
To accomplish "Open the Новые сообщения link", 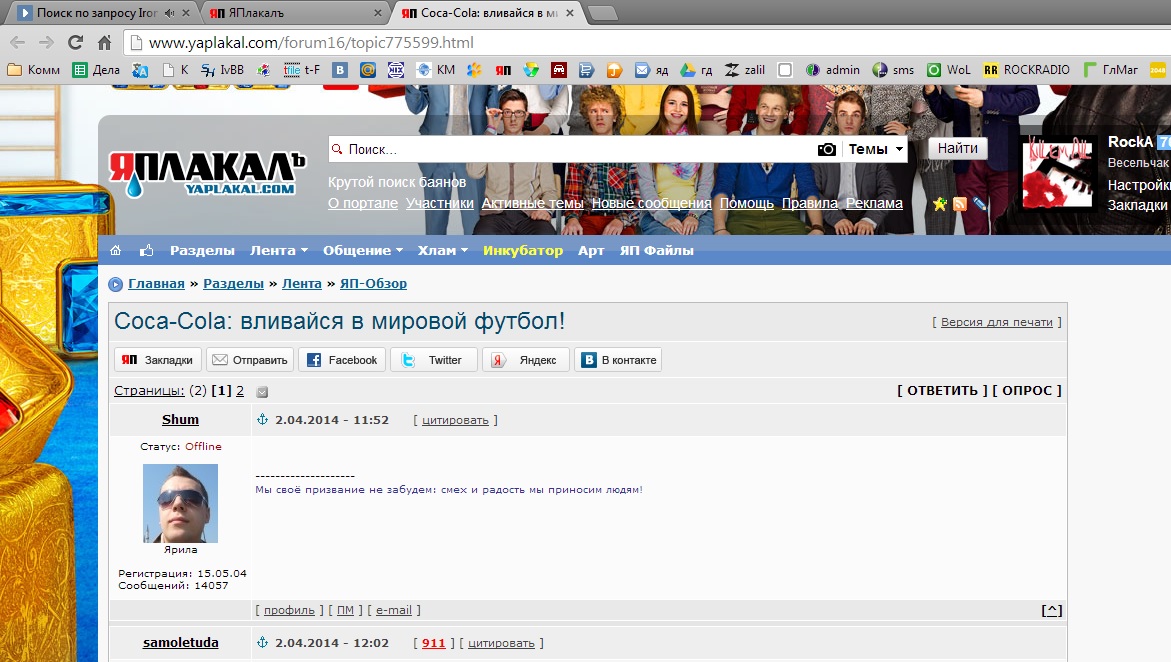I will [x=651, y=202].
